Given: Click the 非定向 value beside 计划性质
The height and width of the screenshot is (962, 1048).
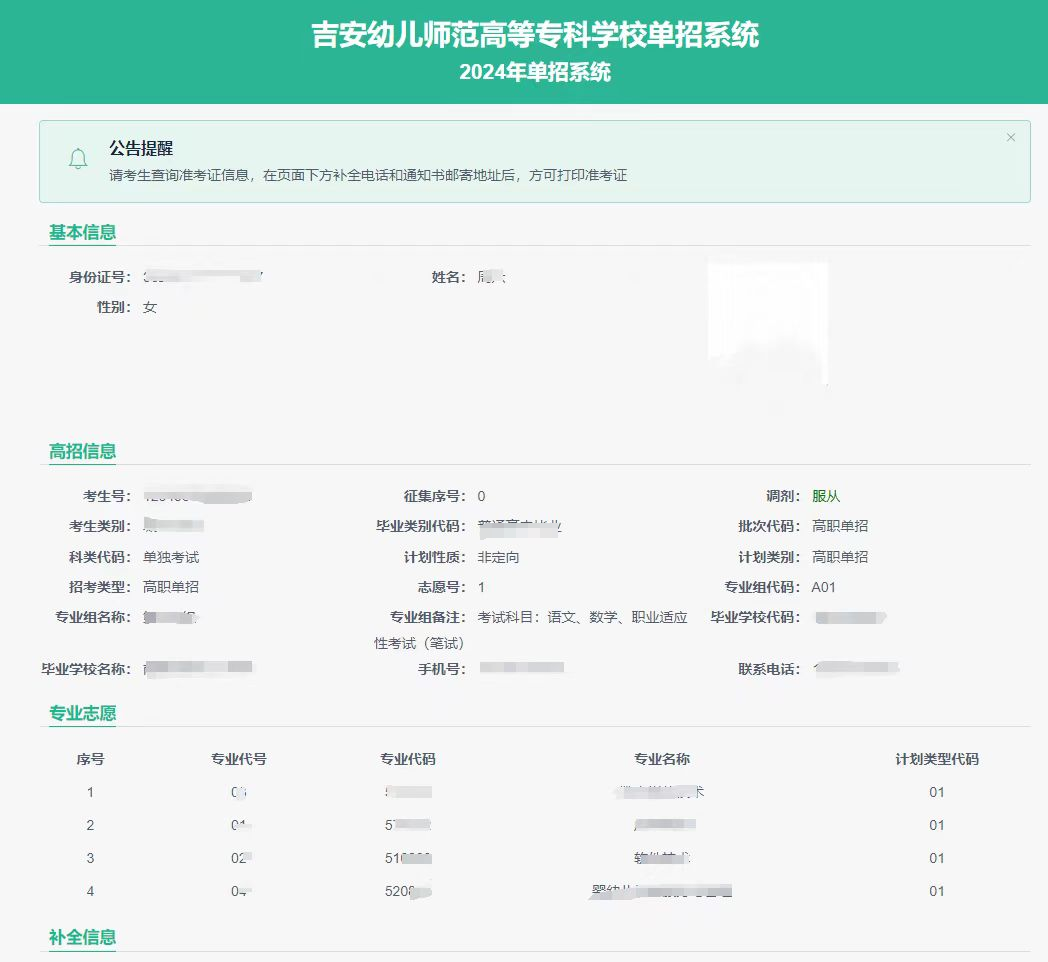Looking at the screenshot, I should point(498,557).
